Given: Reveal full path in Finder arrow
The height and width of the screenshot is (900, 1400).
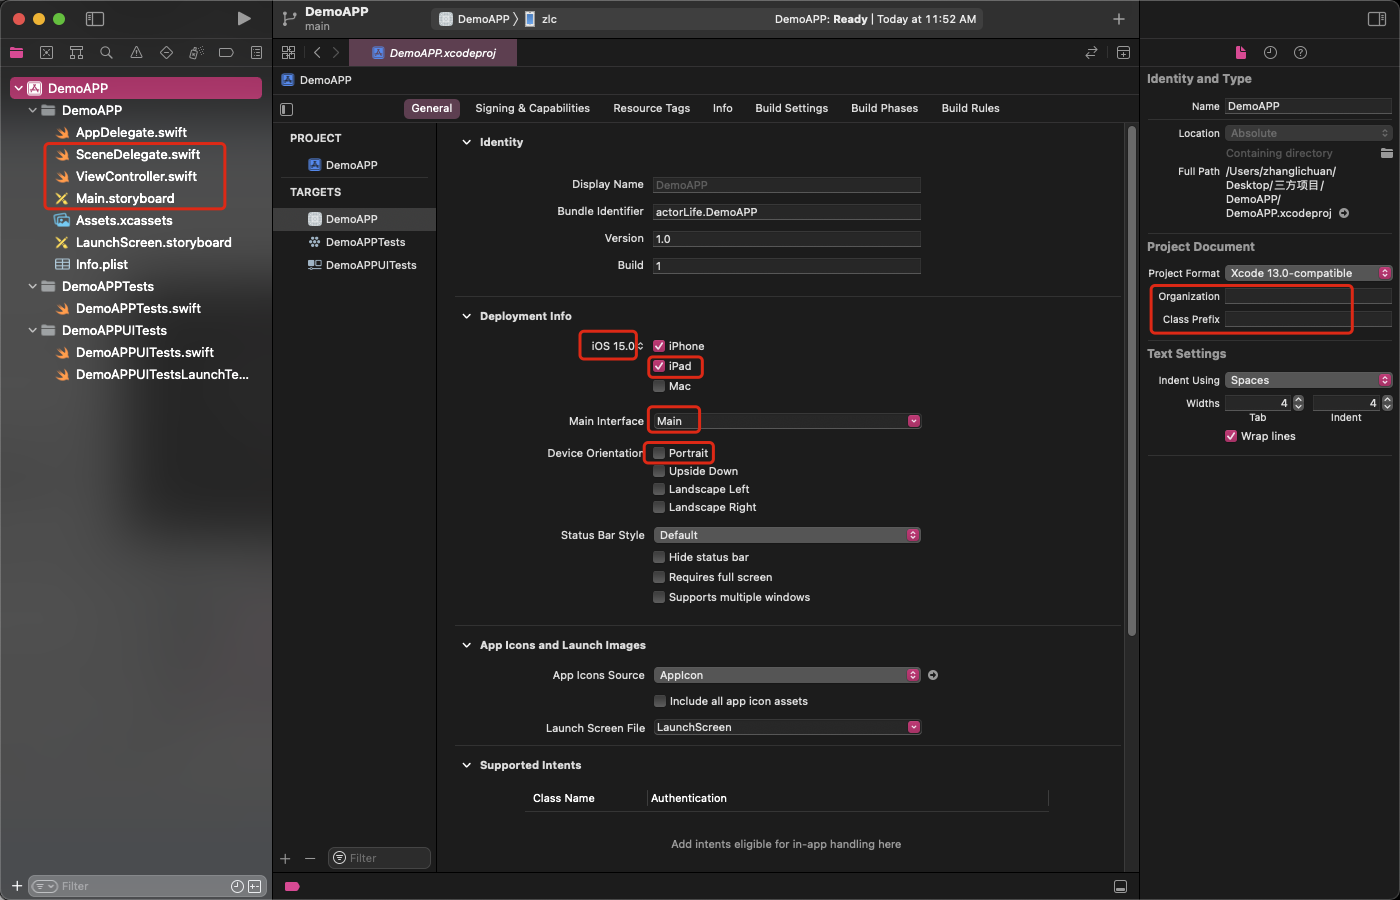Looking at the screenshot, I should pos(1344,213).
